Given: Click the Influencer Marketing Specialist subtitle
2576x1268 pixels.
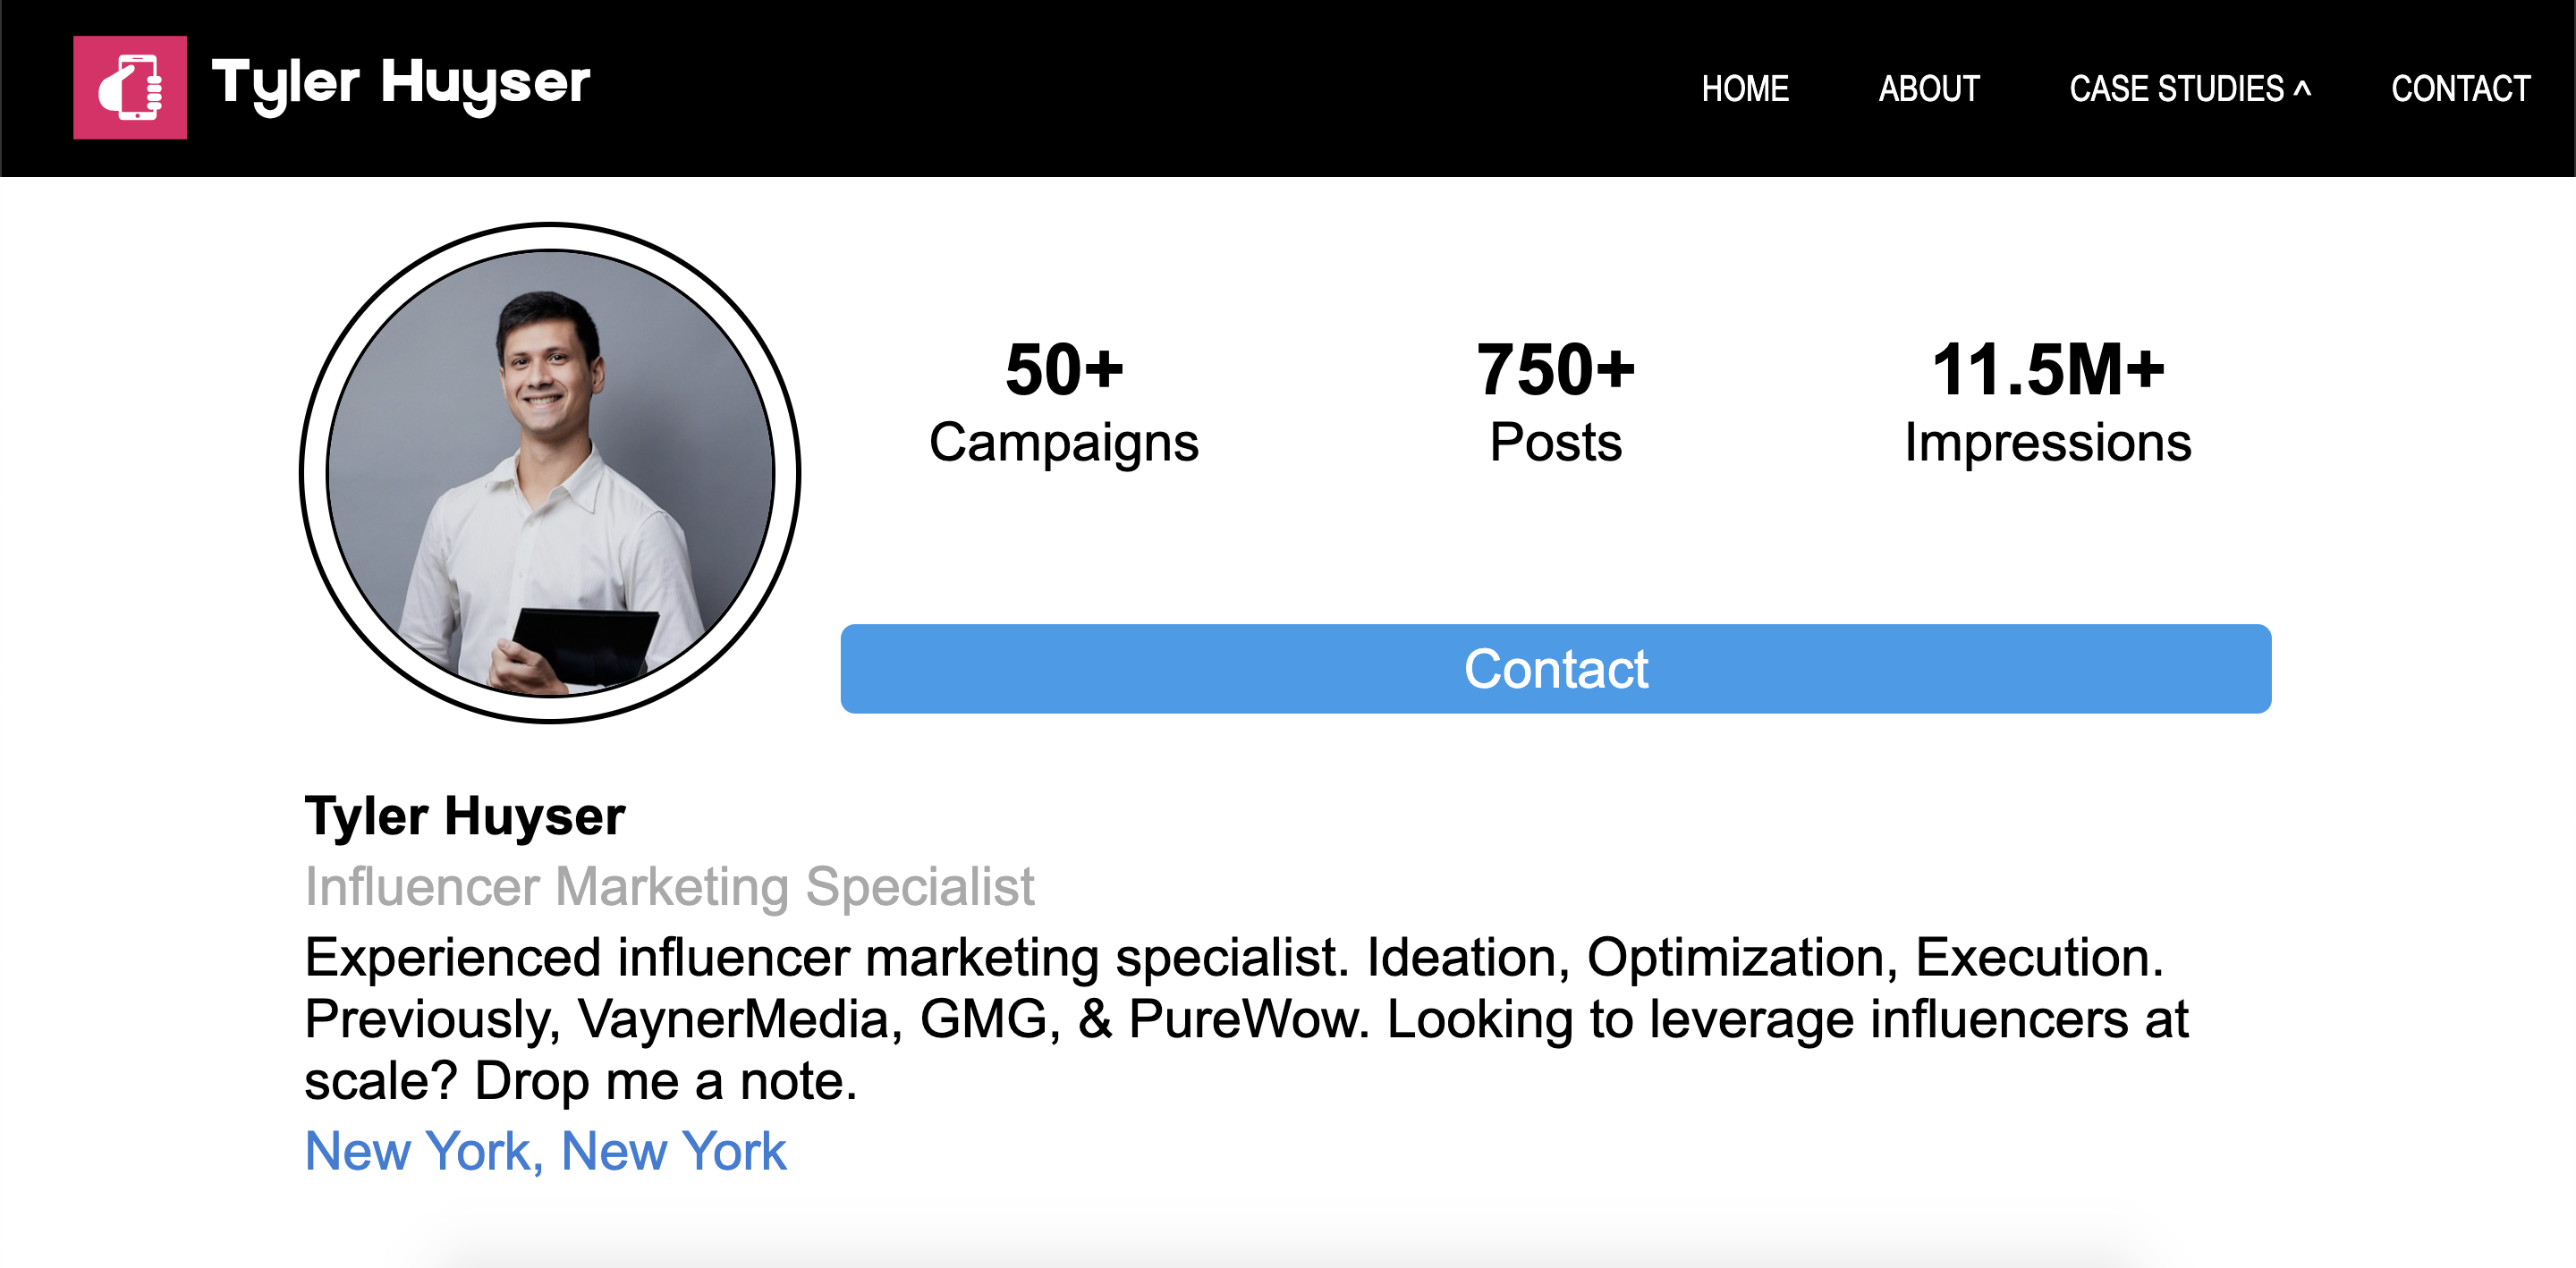Looking at the screenshot, I should (670, 886).
